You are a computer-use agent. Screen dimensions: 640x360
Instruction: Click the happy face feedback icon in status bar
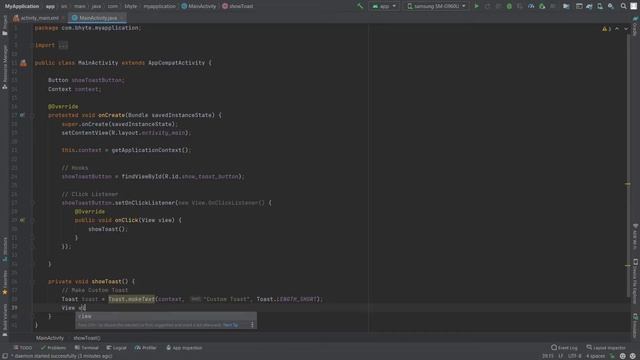point(622,356)
